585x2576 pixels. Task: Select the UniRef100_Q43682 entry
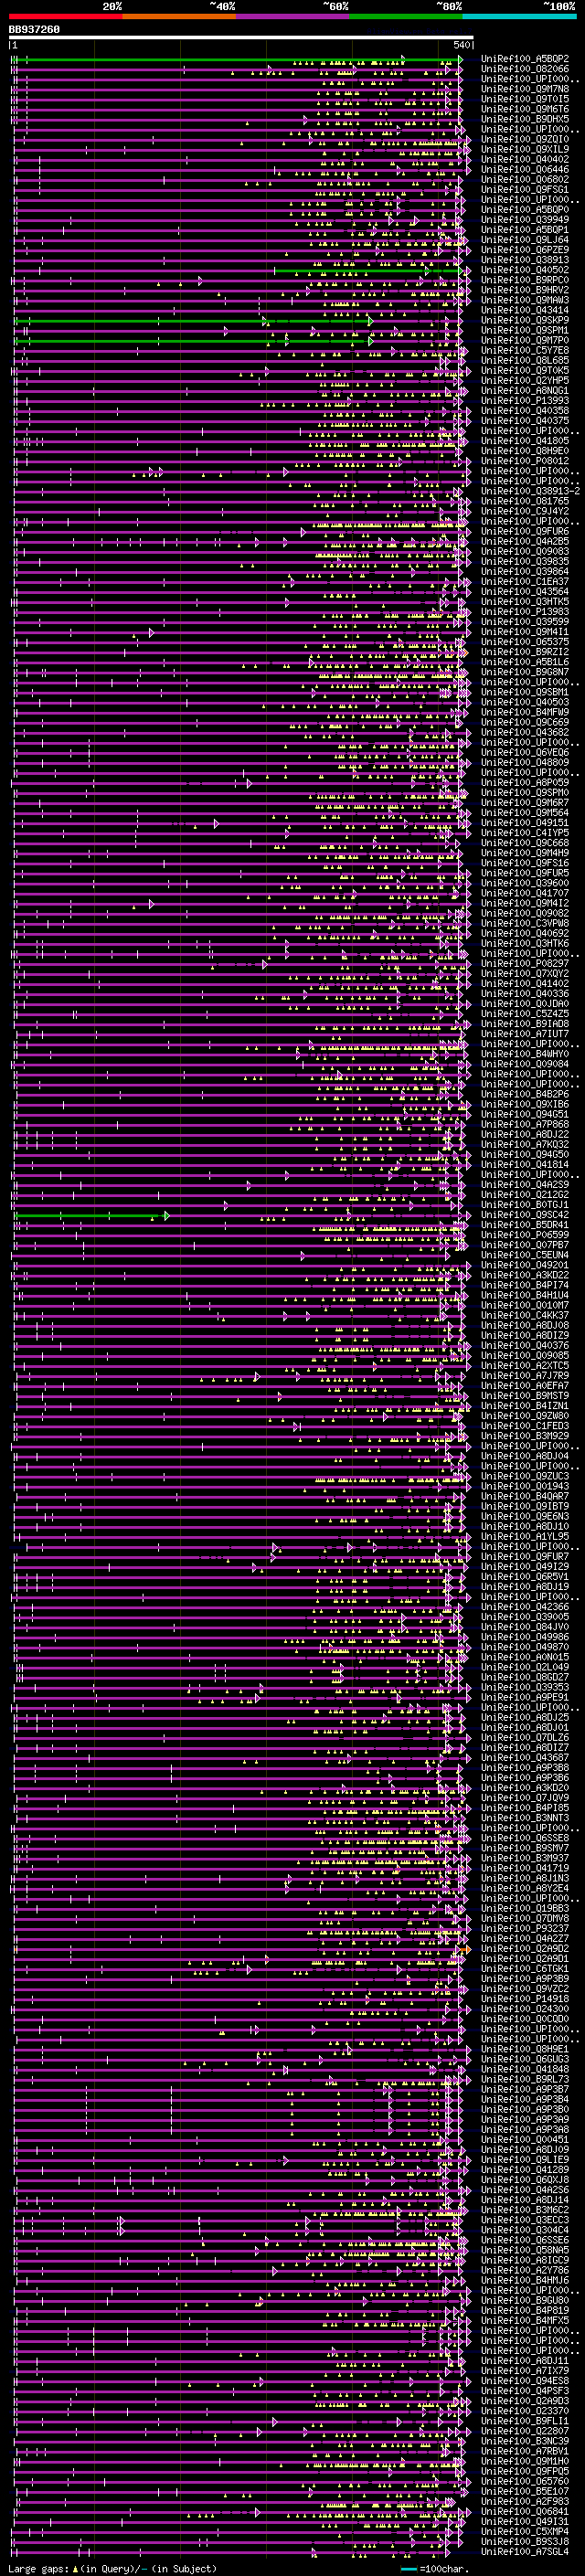pyautogui.click(x=525, y=732)
